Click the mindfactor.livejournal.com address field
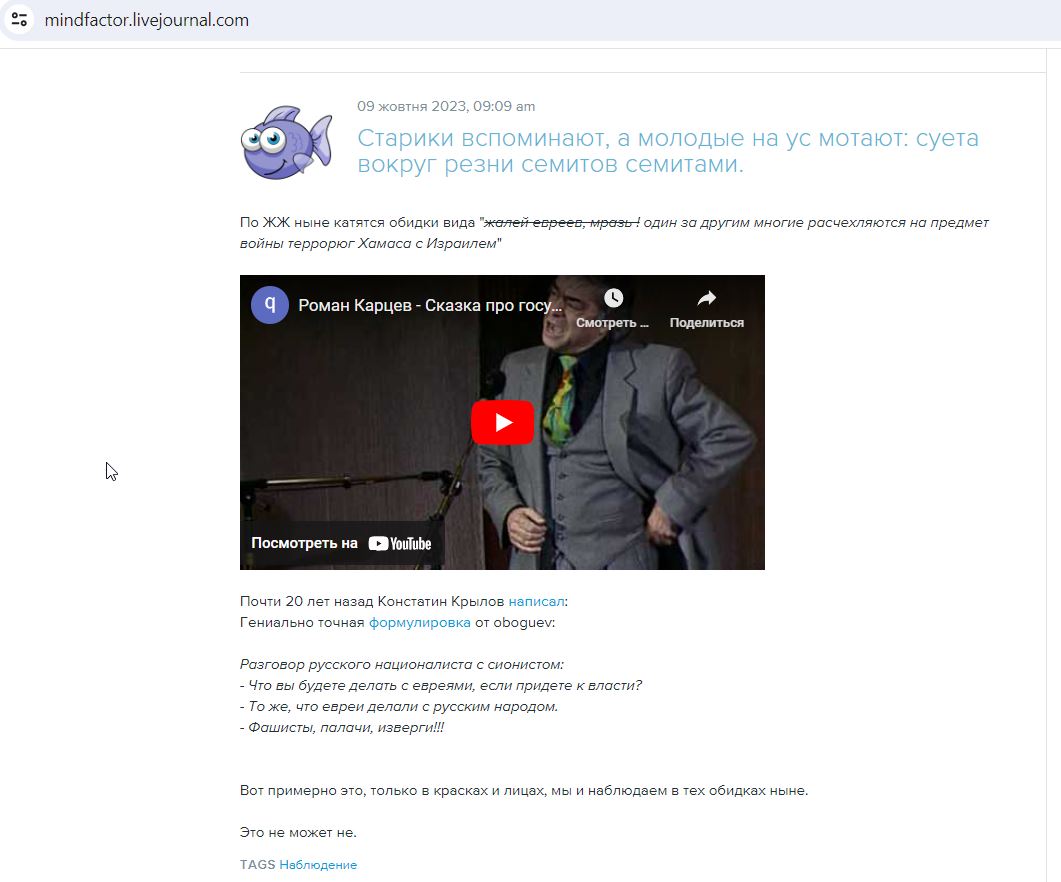The height and width of the screenshot is (882, 1061). coord(147,20)
